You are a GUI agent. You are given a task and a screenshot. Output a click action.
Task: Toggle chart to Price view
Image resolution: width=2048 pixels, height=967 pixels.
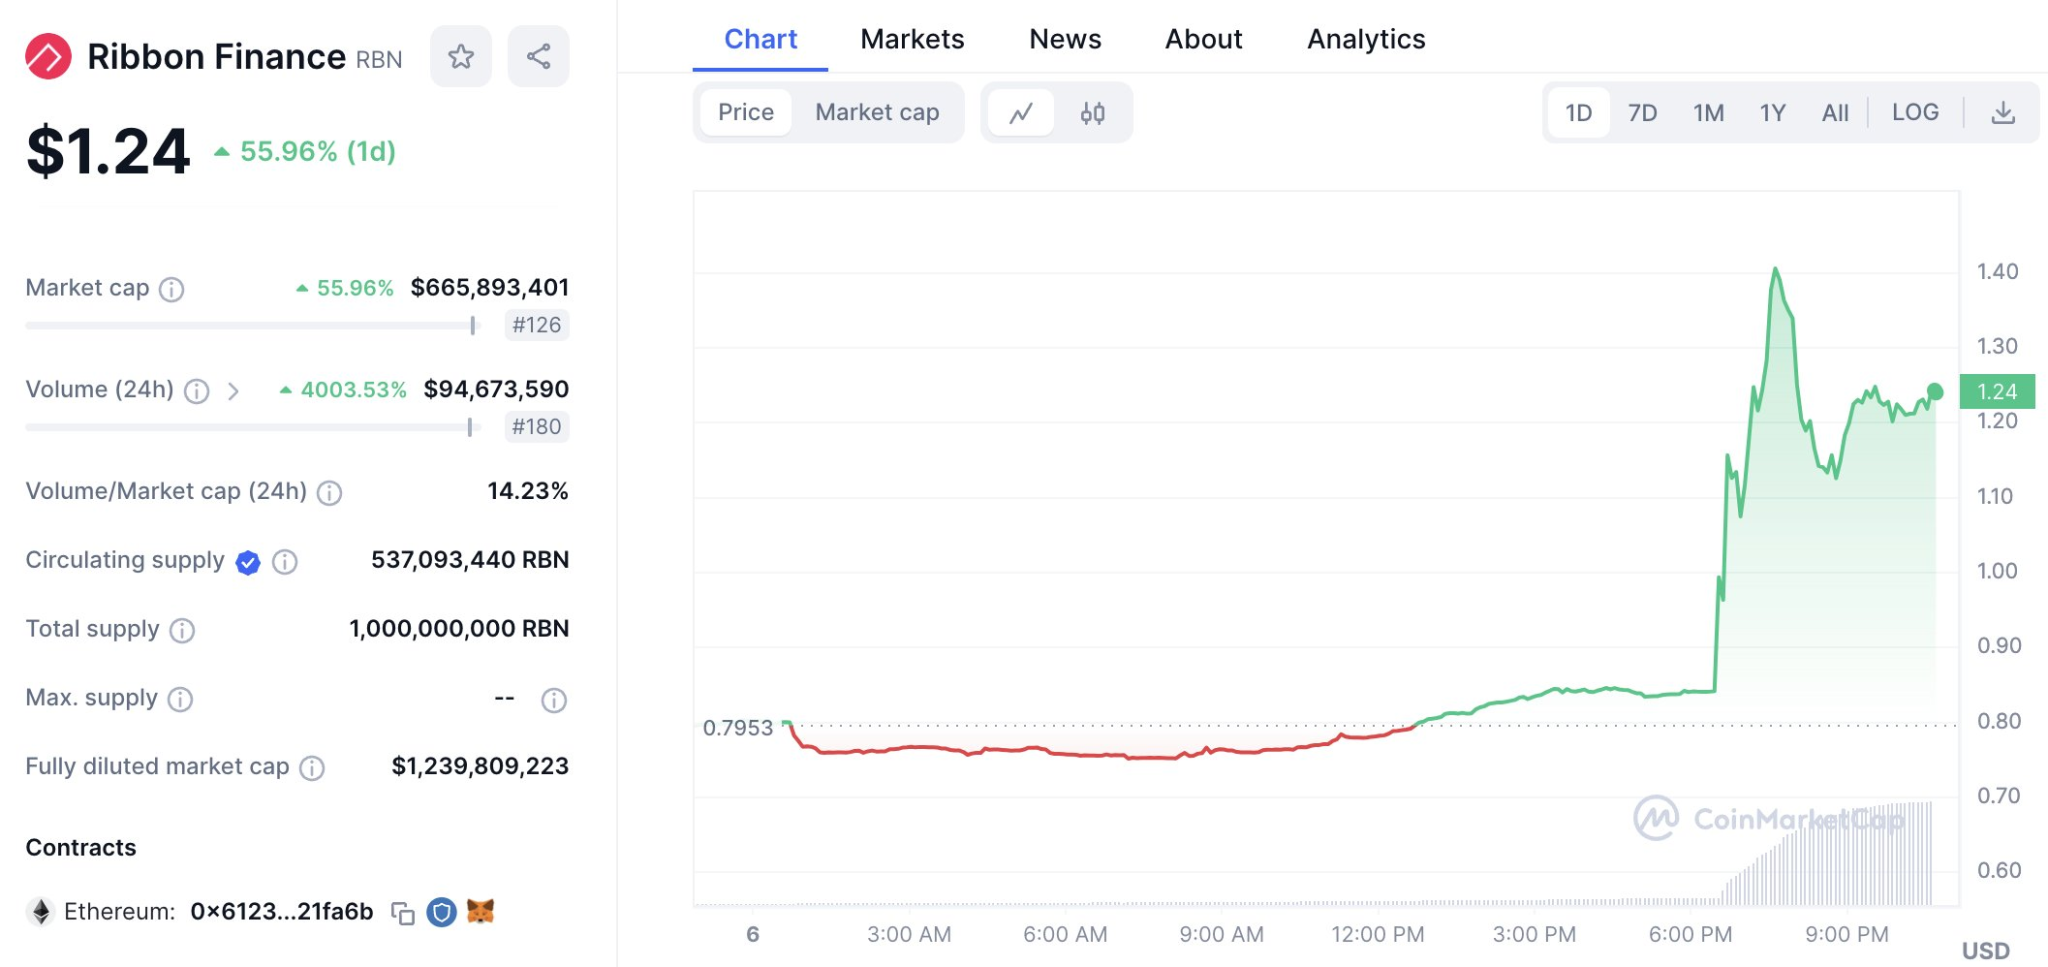pos(745,113)
